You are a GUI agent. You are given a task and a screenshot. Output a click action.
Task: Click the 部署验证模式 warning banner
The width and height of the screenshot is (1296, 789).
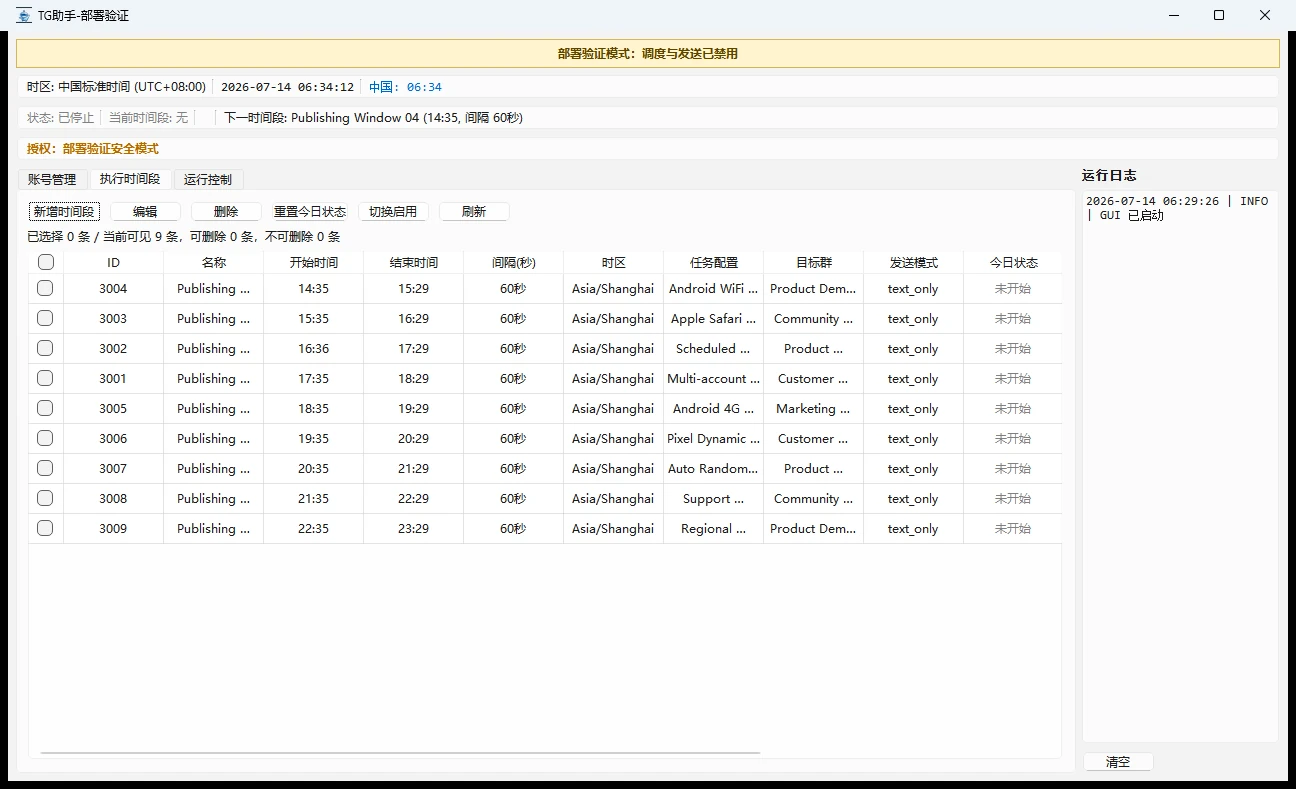[648, 54]
